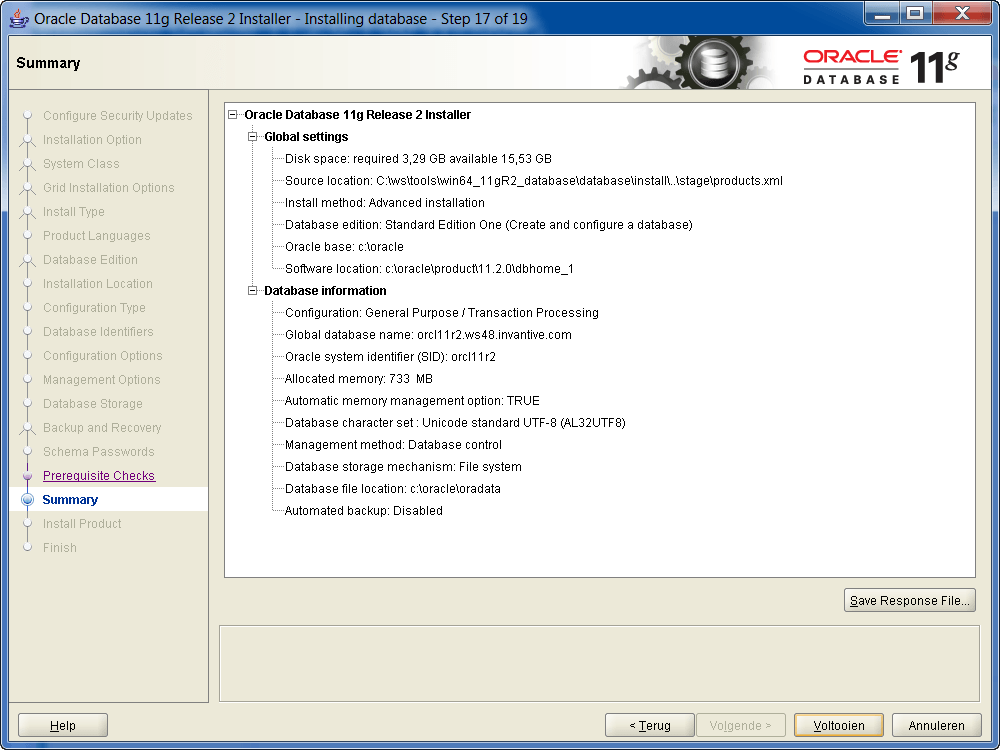
Task: Click the Java icon in the title bar
Action: (x=18, y=18)
